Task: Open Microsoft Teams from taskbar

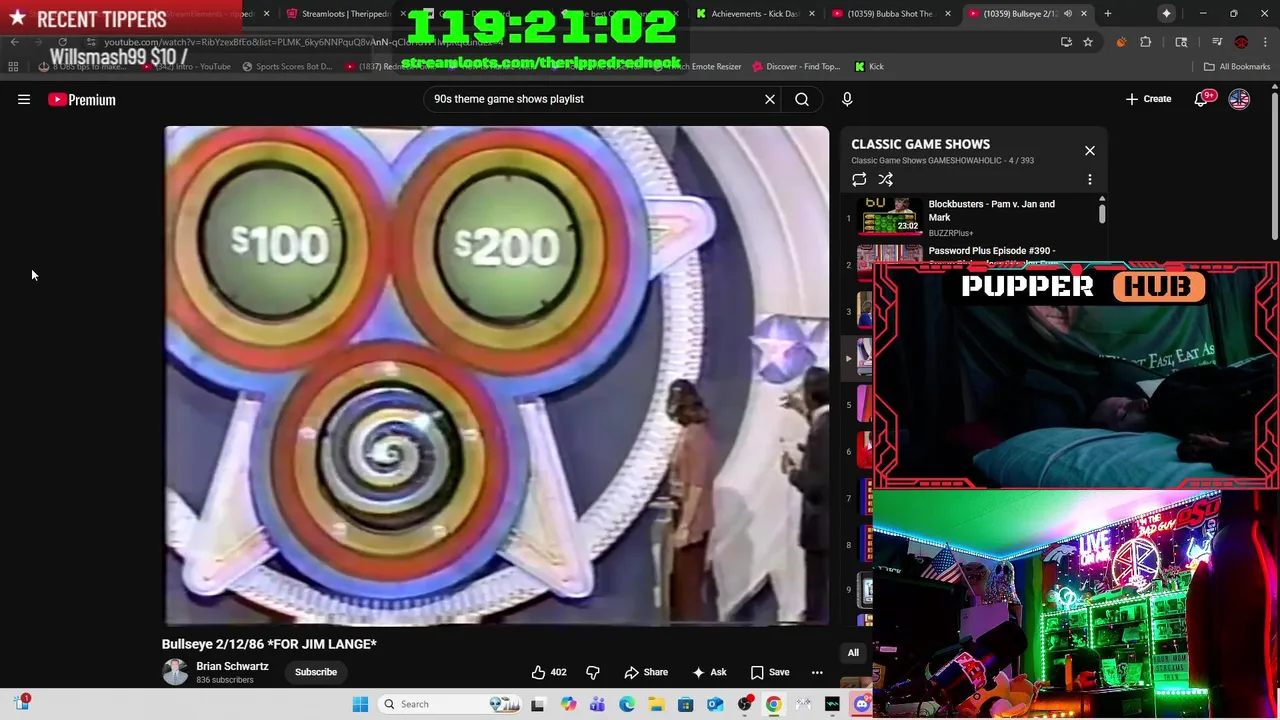Action: (597, 704)
